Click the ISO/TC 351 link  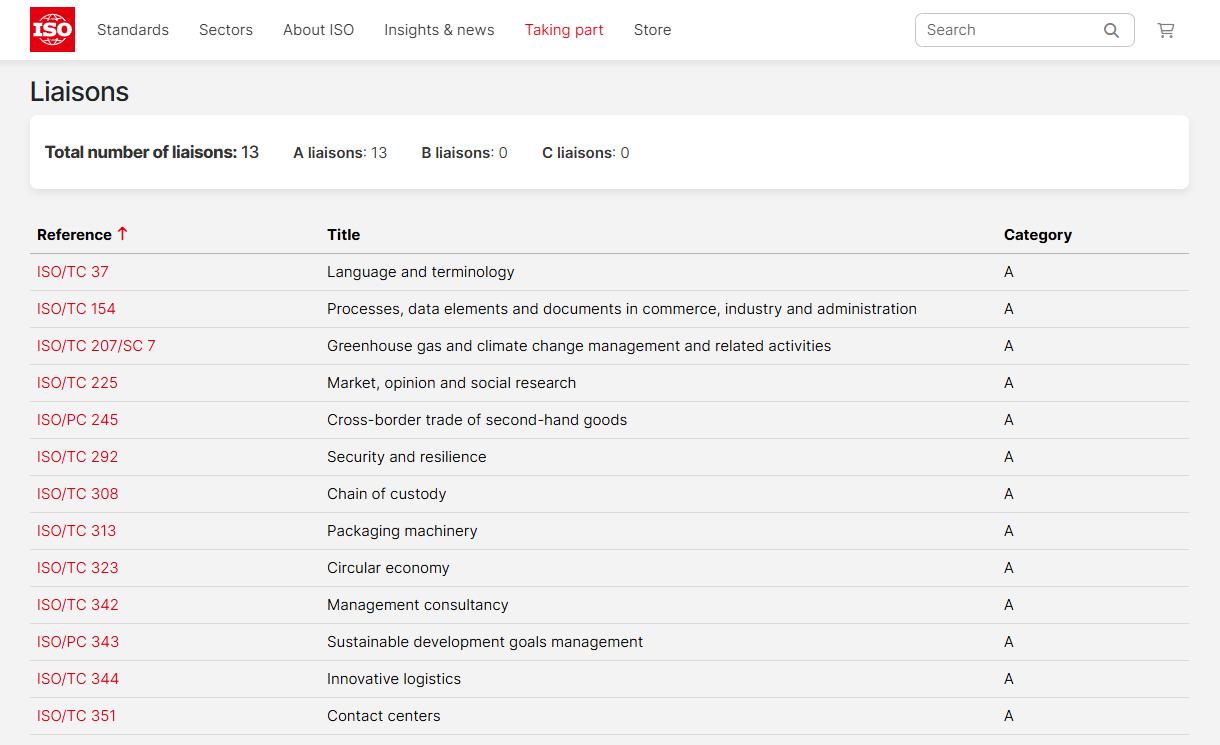[x=76, y=716]
